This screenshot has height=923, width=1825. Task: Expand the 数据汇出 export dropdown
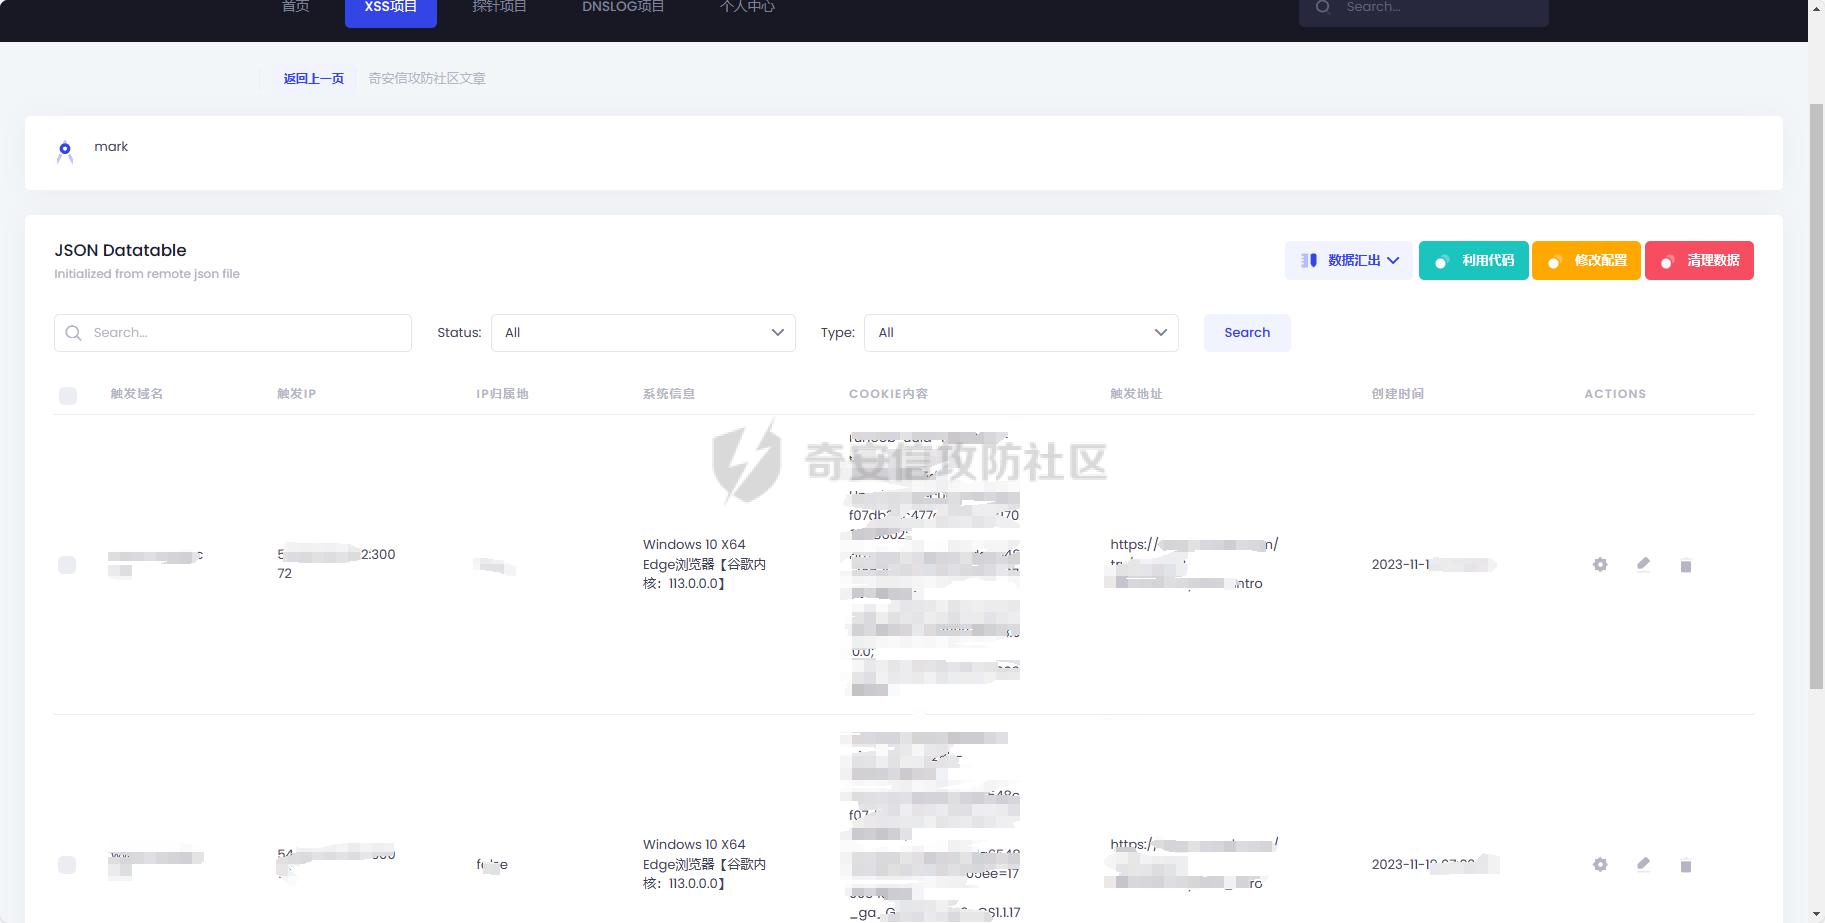pos(1348,261)
